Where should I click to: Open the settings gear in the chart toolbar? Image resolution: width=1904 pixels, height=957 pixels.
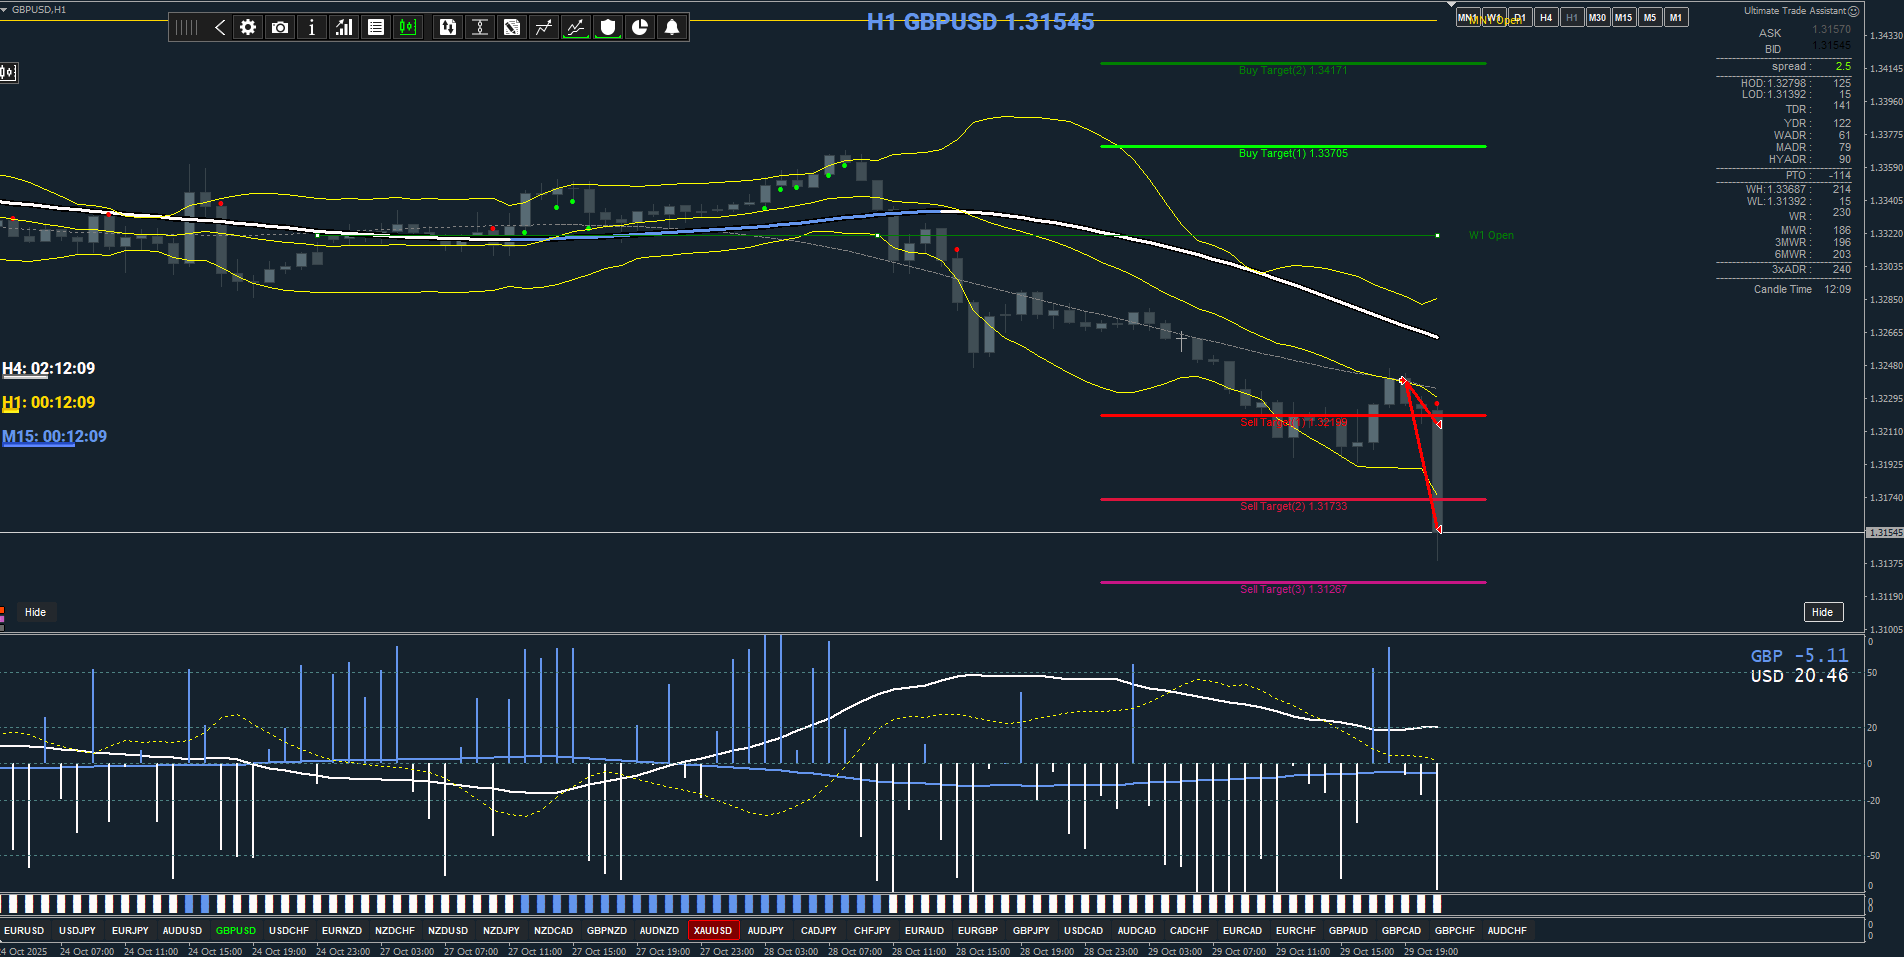click(248, 27)
